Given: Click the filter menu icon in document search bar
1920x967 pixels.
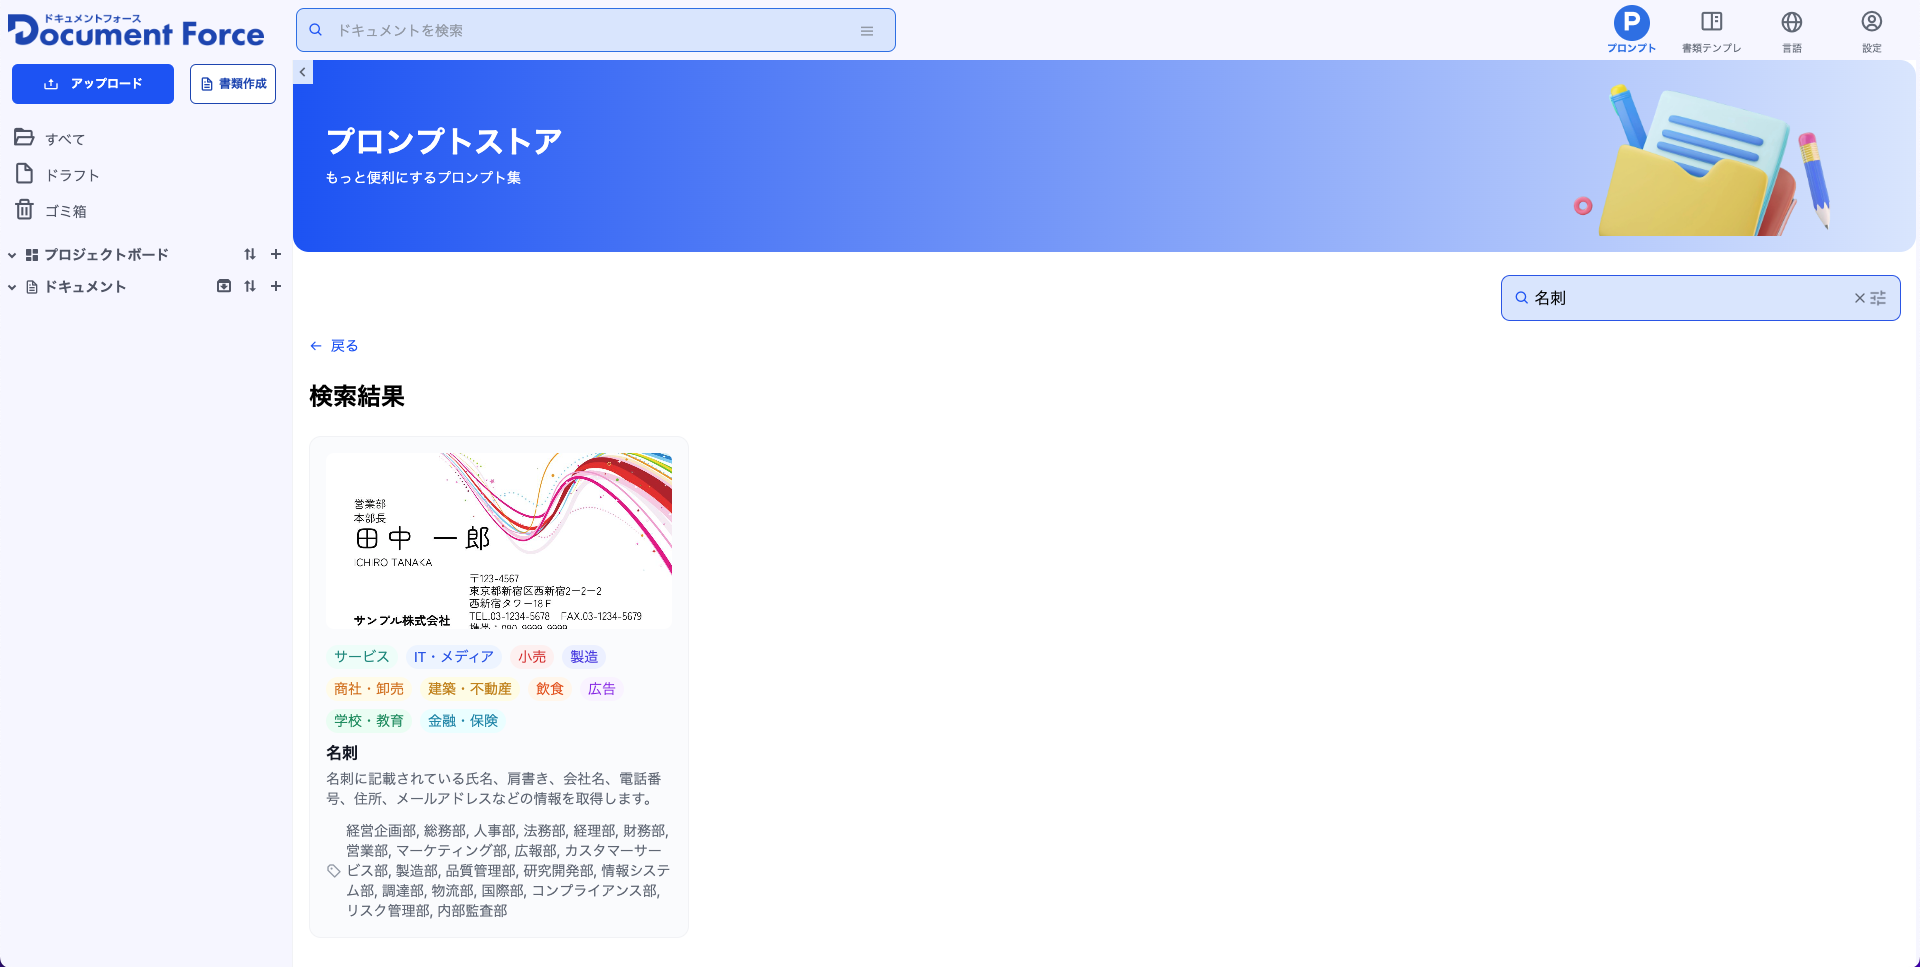Looking at the screenshot, I should coord(867,31).
